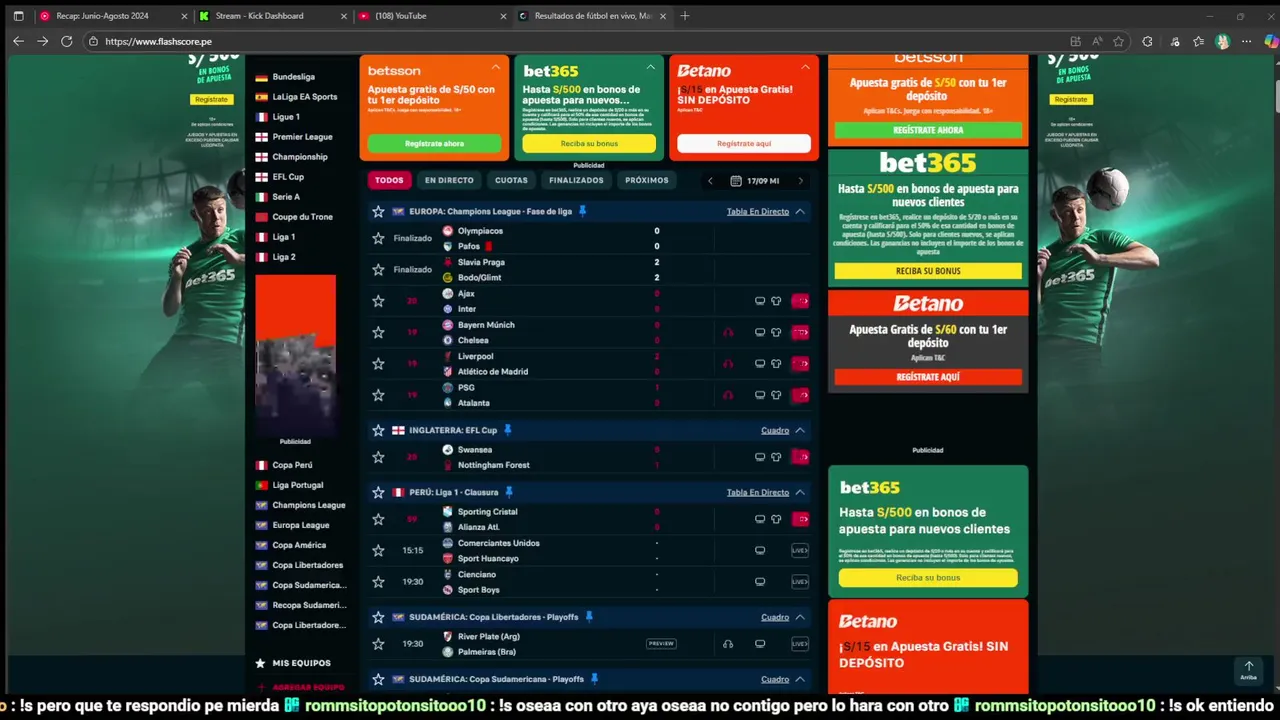The height and width of the screenshot is (720, 1280).
Task: Switch to the FINALIZADOS tab
Action: [576, 180]
